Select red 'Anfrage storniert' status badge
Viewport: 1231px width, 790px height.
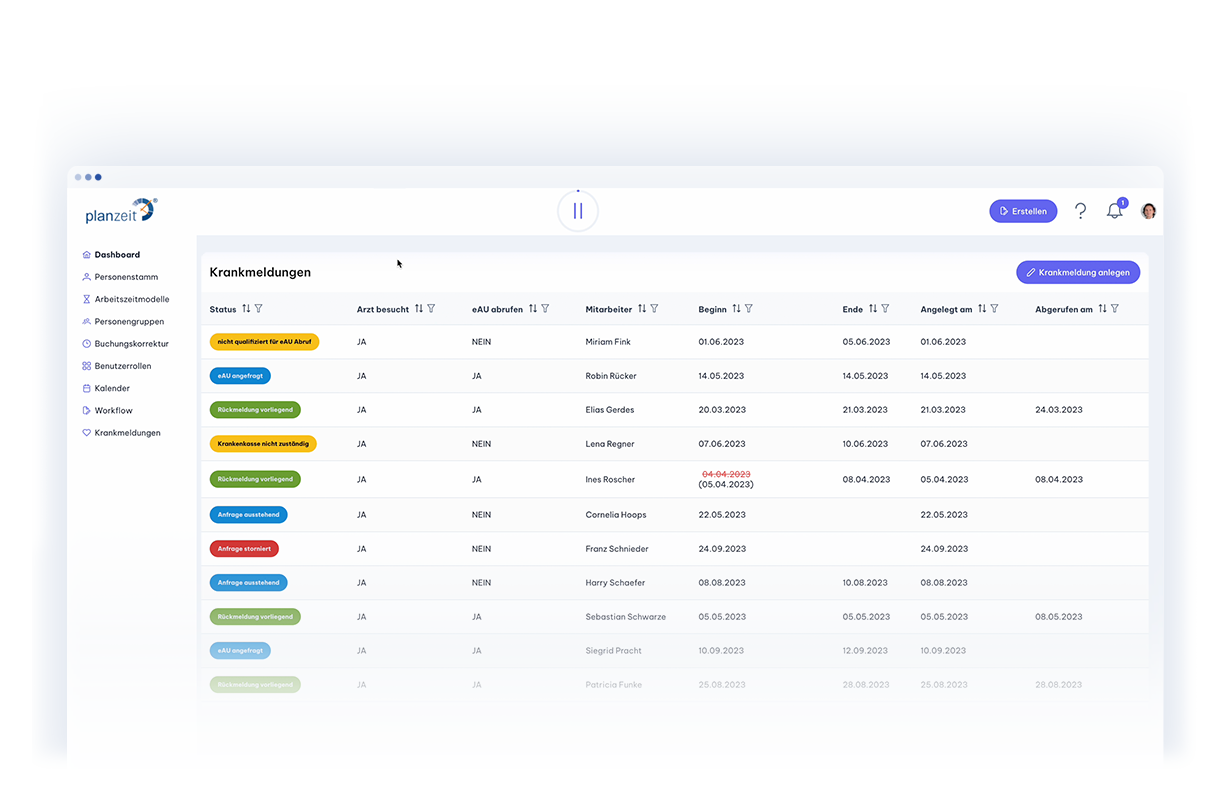[244, 549]
